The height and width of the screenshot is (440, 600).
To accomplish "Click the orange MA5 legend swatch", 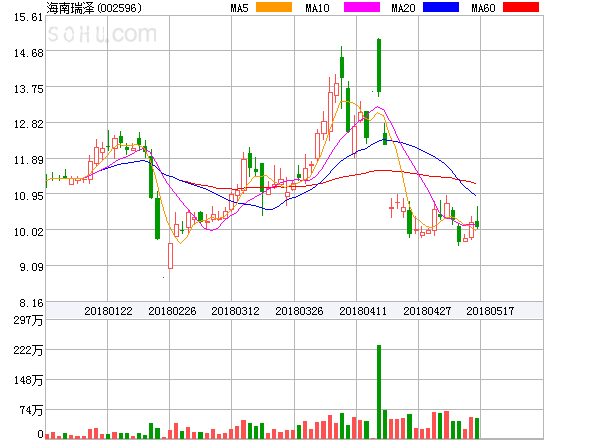I will coord(274,7).
